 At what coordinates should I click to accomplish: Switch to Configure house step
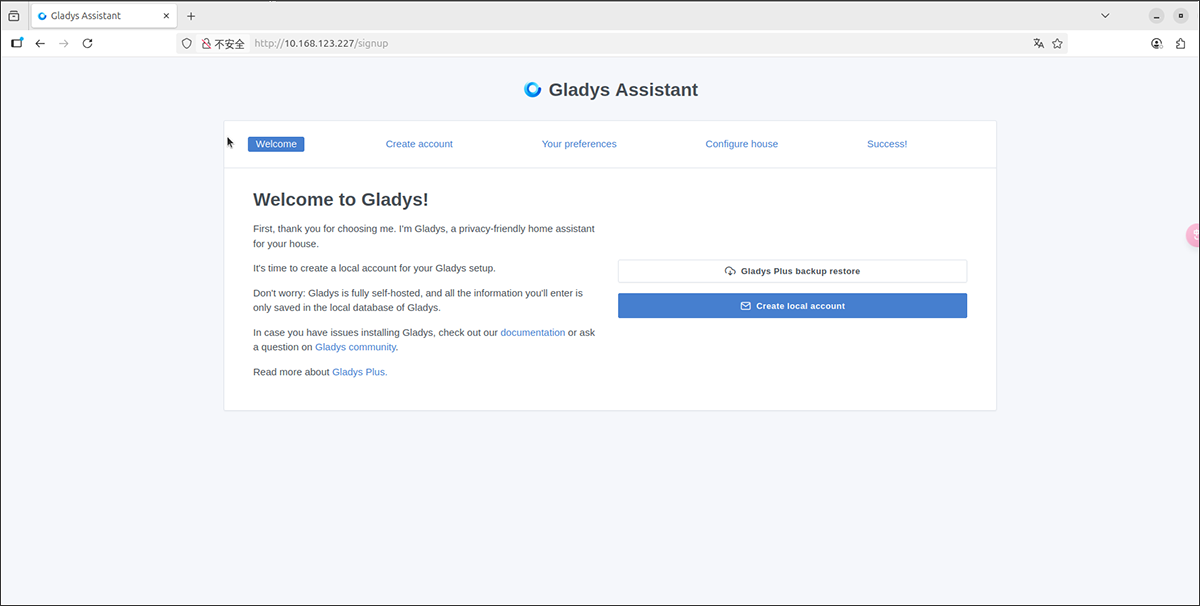coord(741,144)
